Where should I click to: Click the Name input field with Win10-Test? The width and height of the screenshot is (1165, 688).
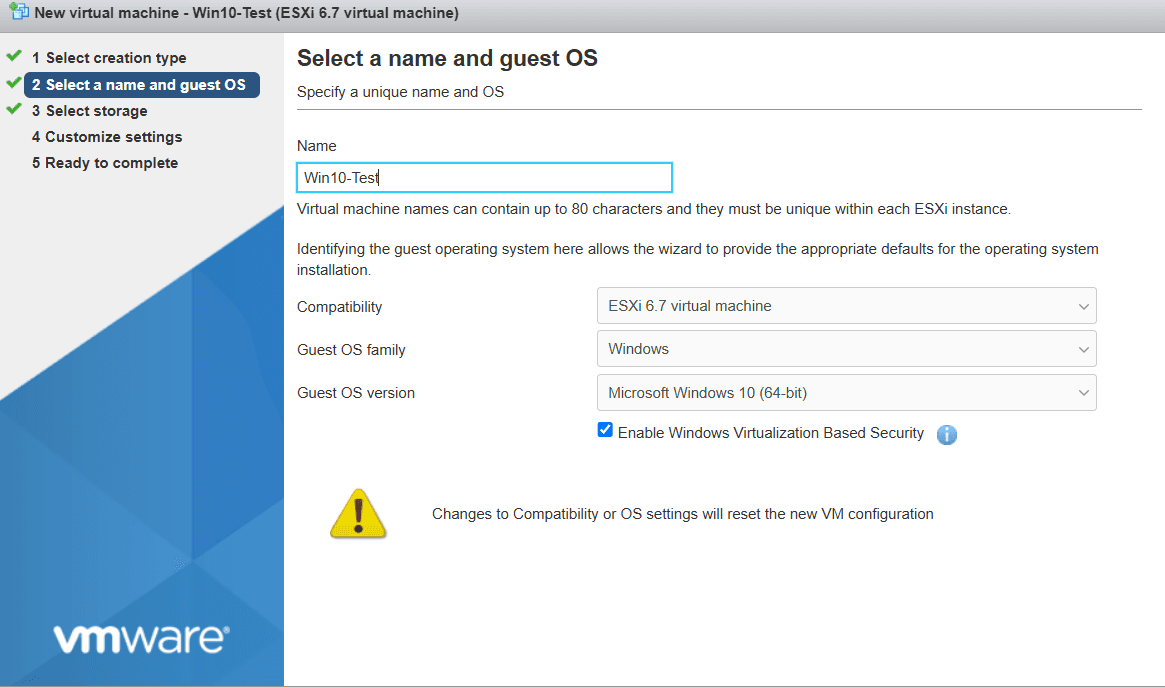click(x=484, y=178)
